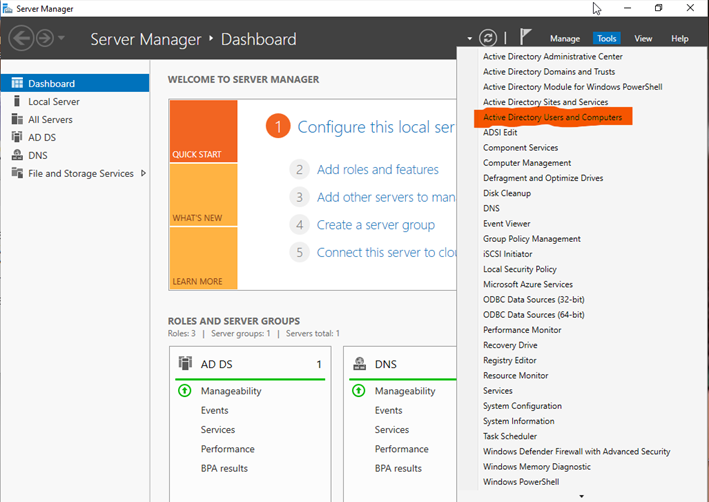The width and height of the screenshot is (709, 502).
Task: Open Active Directory Users and Computers
Action: pyautogui.click(x=553, y=117)
